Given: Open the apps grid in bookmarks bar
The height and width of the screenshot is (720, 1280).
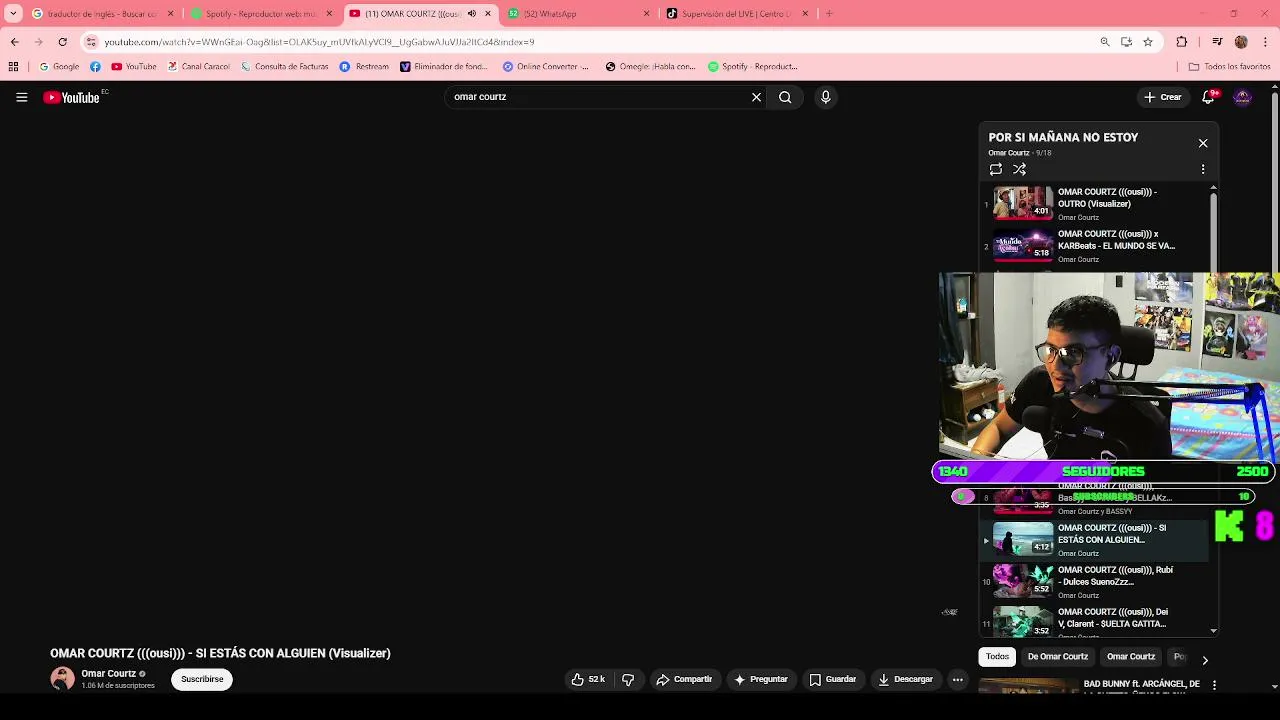Looking at the screenshot, I should click(x=13, y=67).
